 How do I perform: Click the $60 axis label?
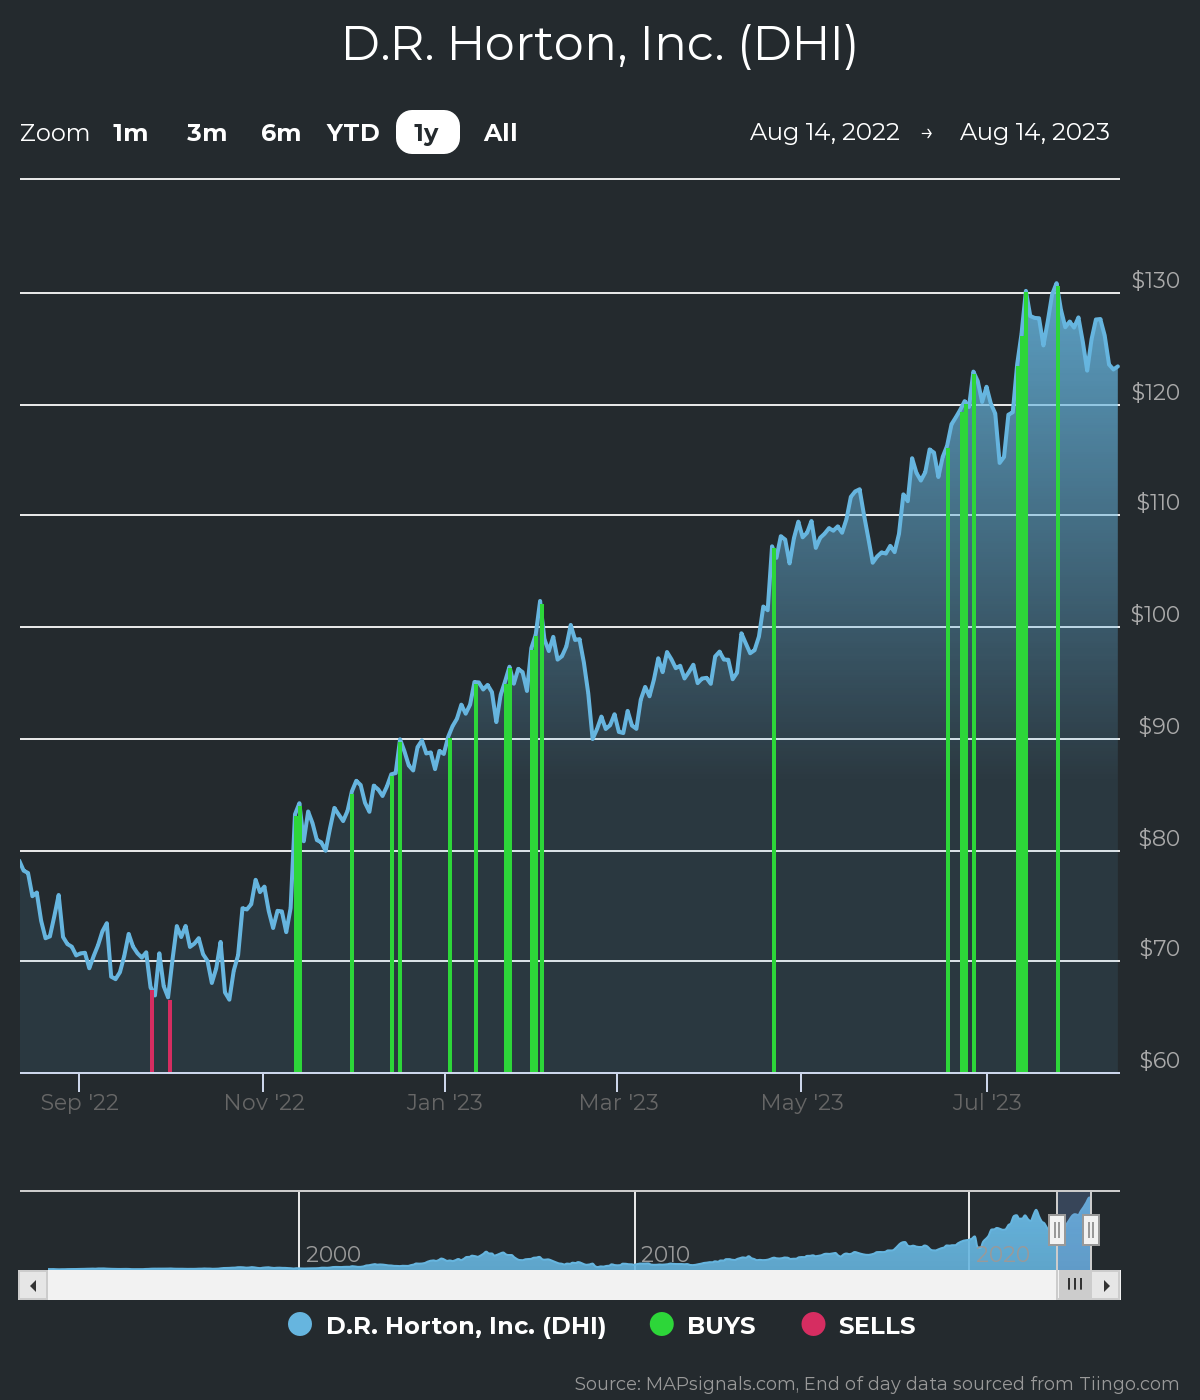(x=1159, y=1060)
